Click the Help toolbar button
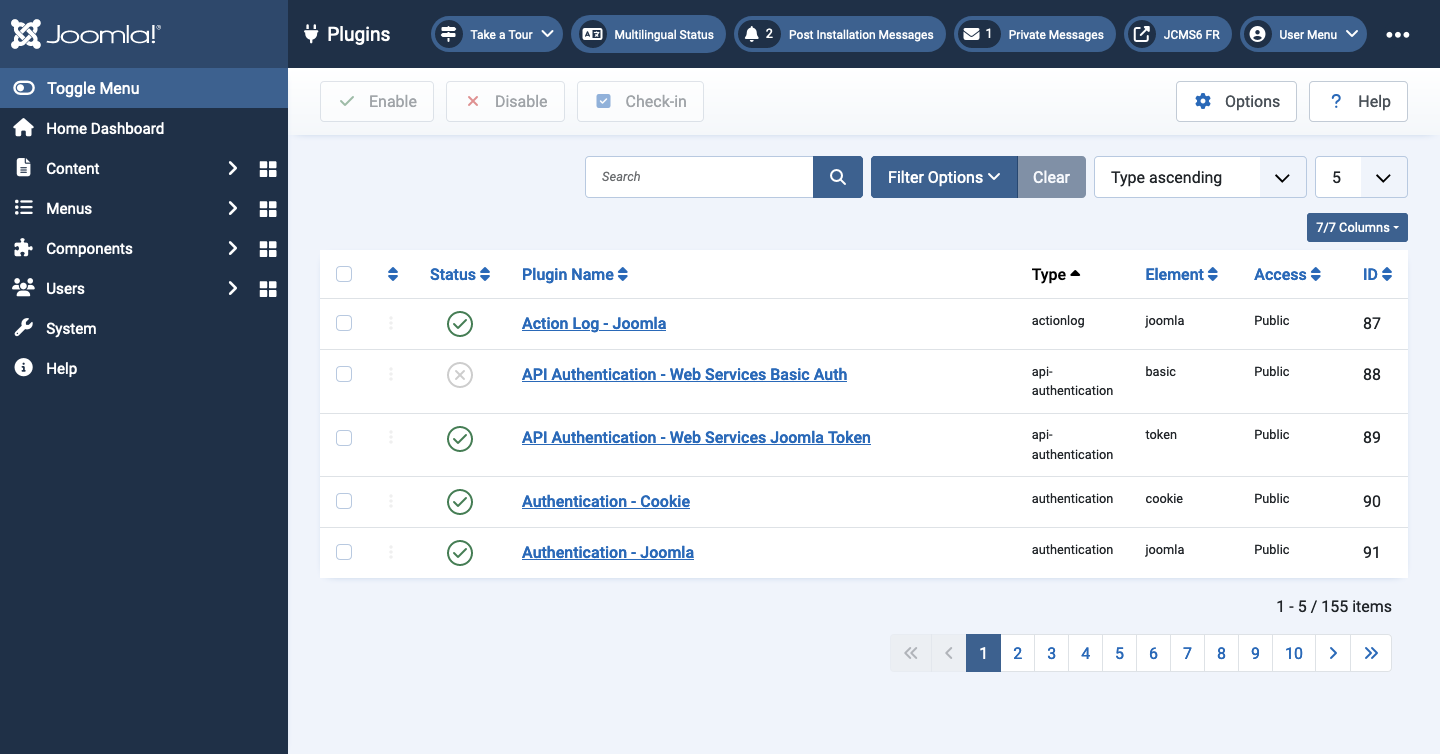The image size is (1440, 754). coord(1358,101)
